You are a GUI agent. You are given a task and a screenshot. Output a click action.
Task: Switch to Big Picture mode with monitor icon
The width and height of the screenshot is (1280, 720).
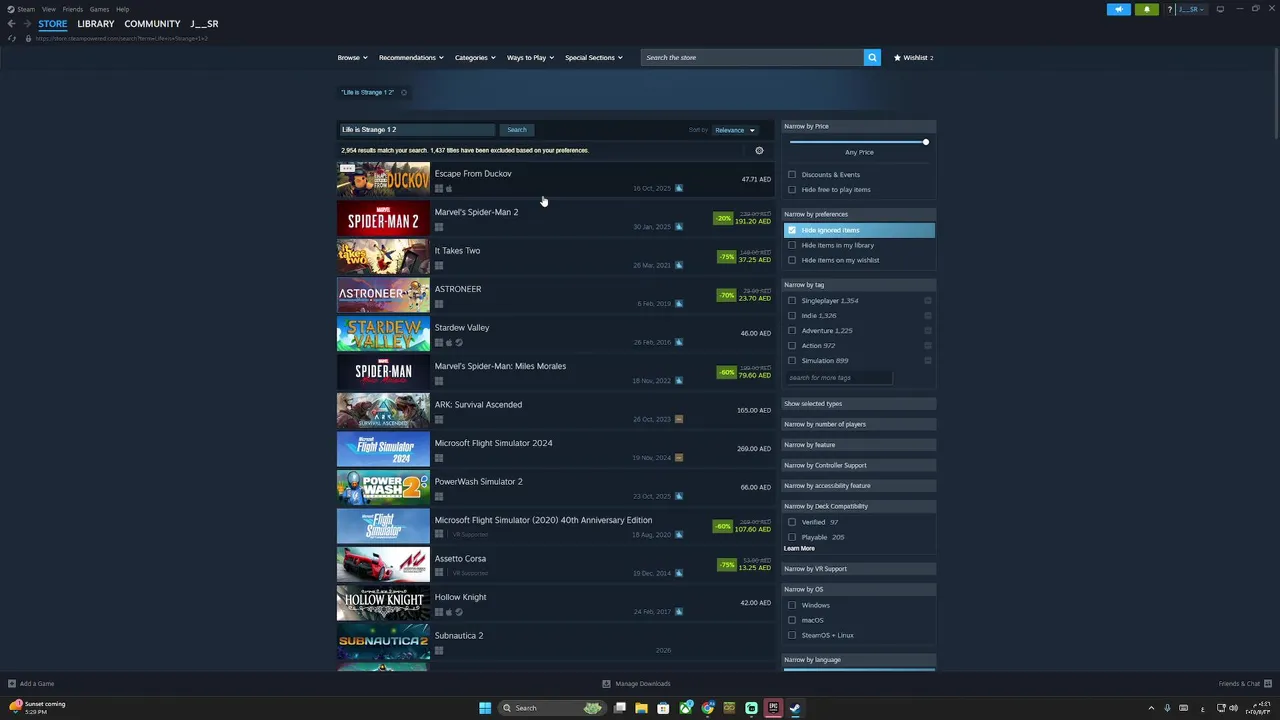point(1220,9)
